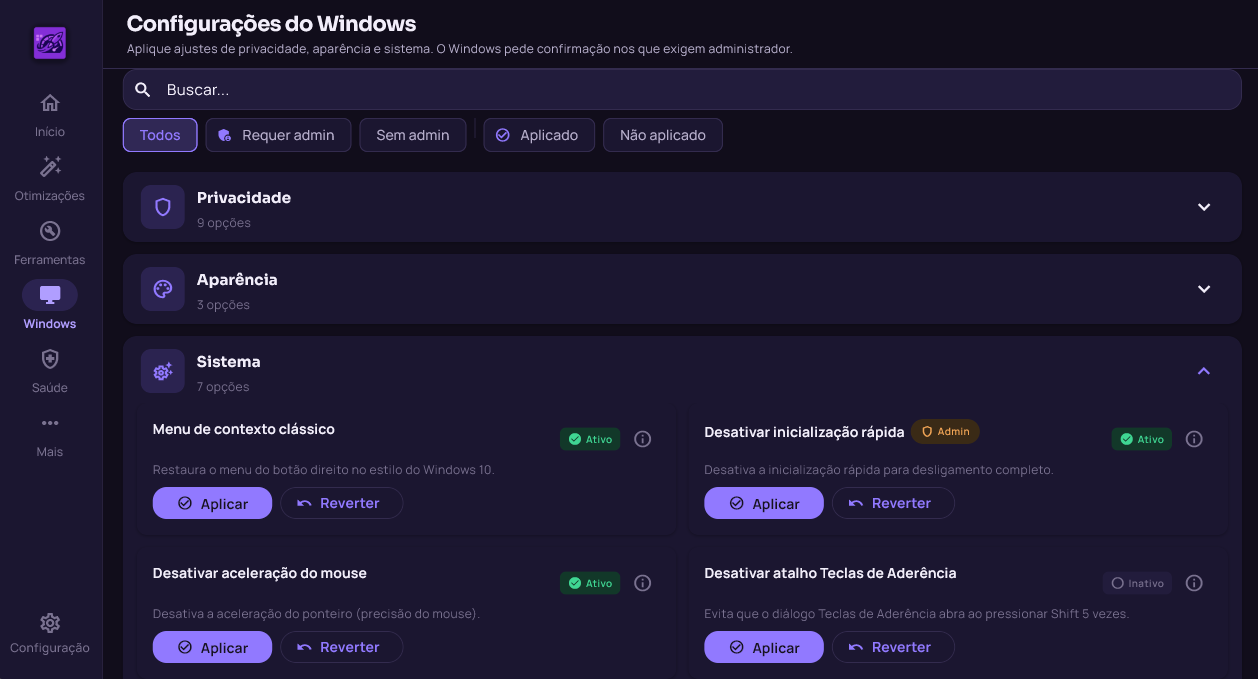The width and height of the screenshot is (1258, 679).
Task: Click the Sistema section title
Action: point(228,362)
